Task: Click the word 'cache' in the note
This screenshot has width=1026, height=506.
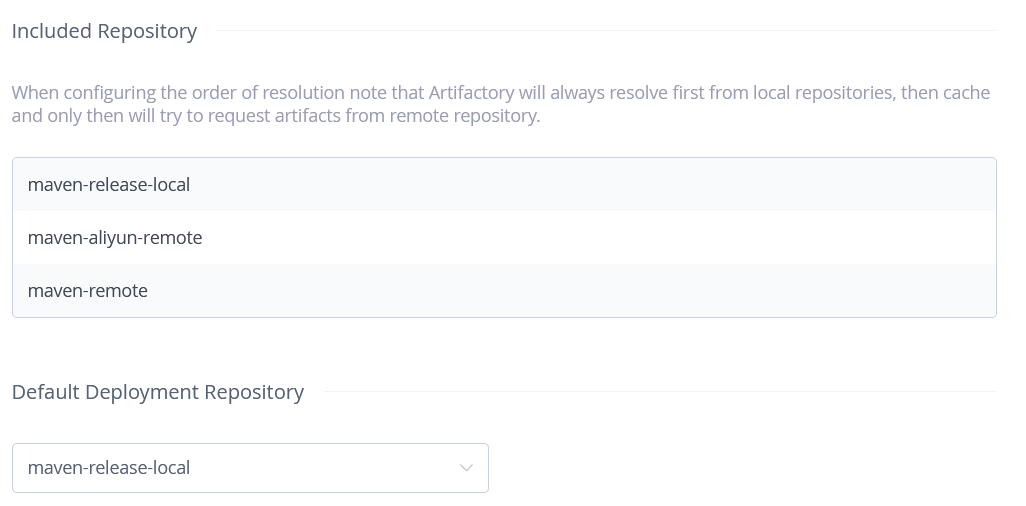Action: pos(966,93)
